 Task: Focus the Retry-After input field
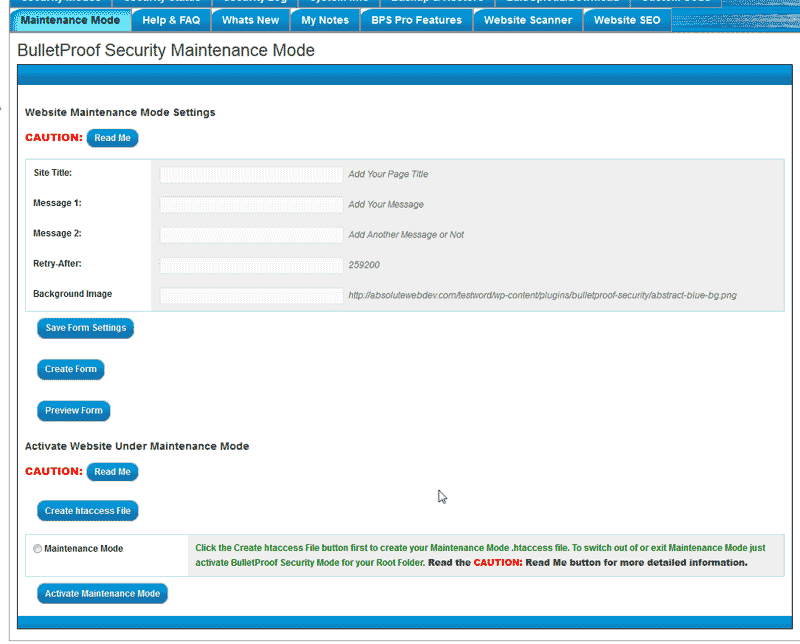click(x=252, y=265)
